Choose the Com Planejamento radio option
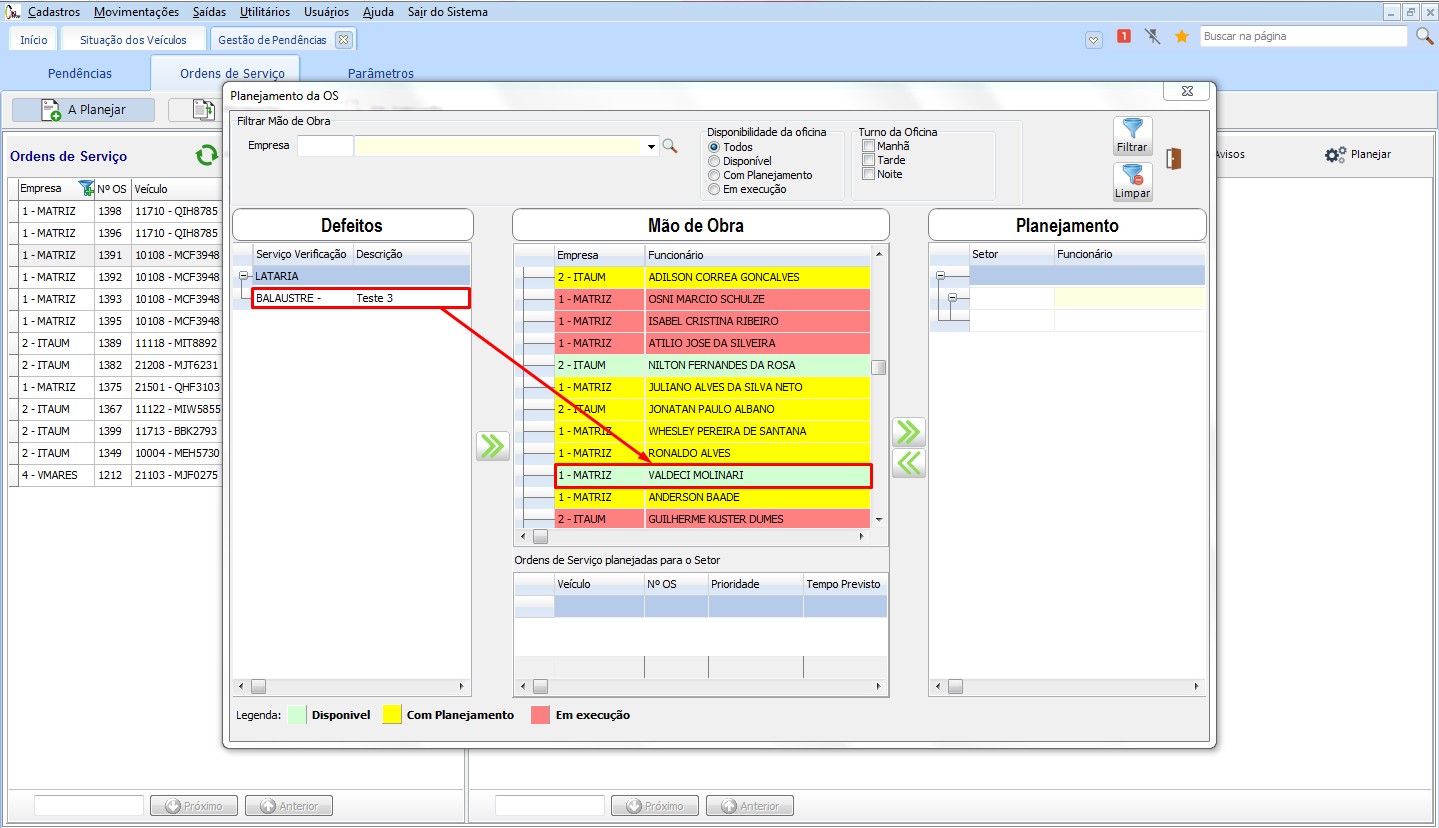 tap(713, 175)
